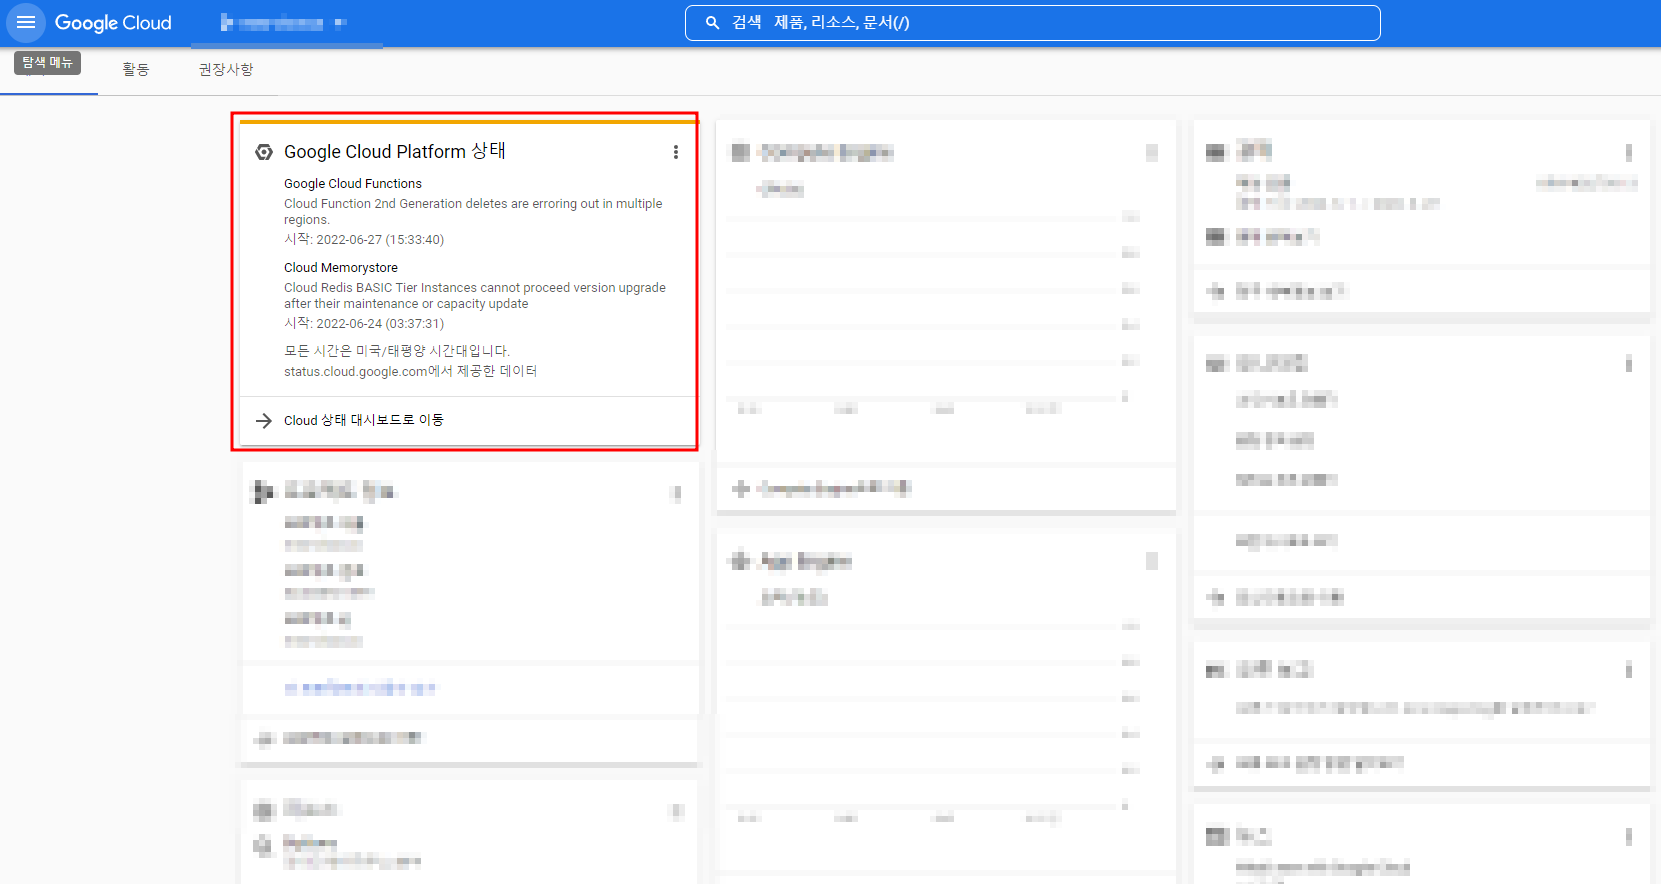This screenshot has height=884, width=1661.
Task: Click the Google Cloud logo
Action: 113,22
